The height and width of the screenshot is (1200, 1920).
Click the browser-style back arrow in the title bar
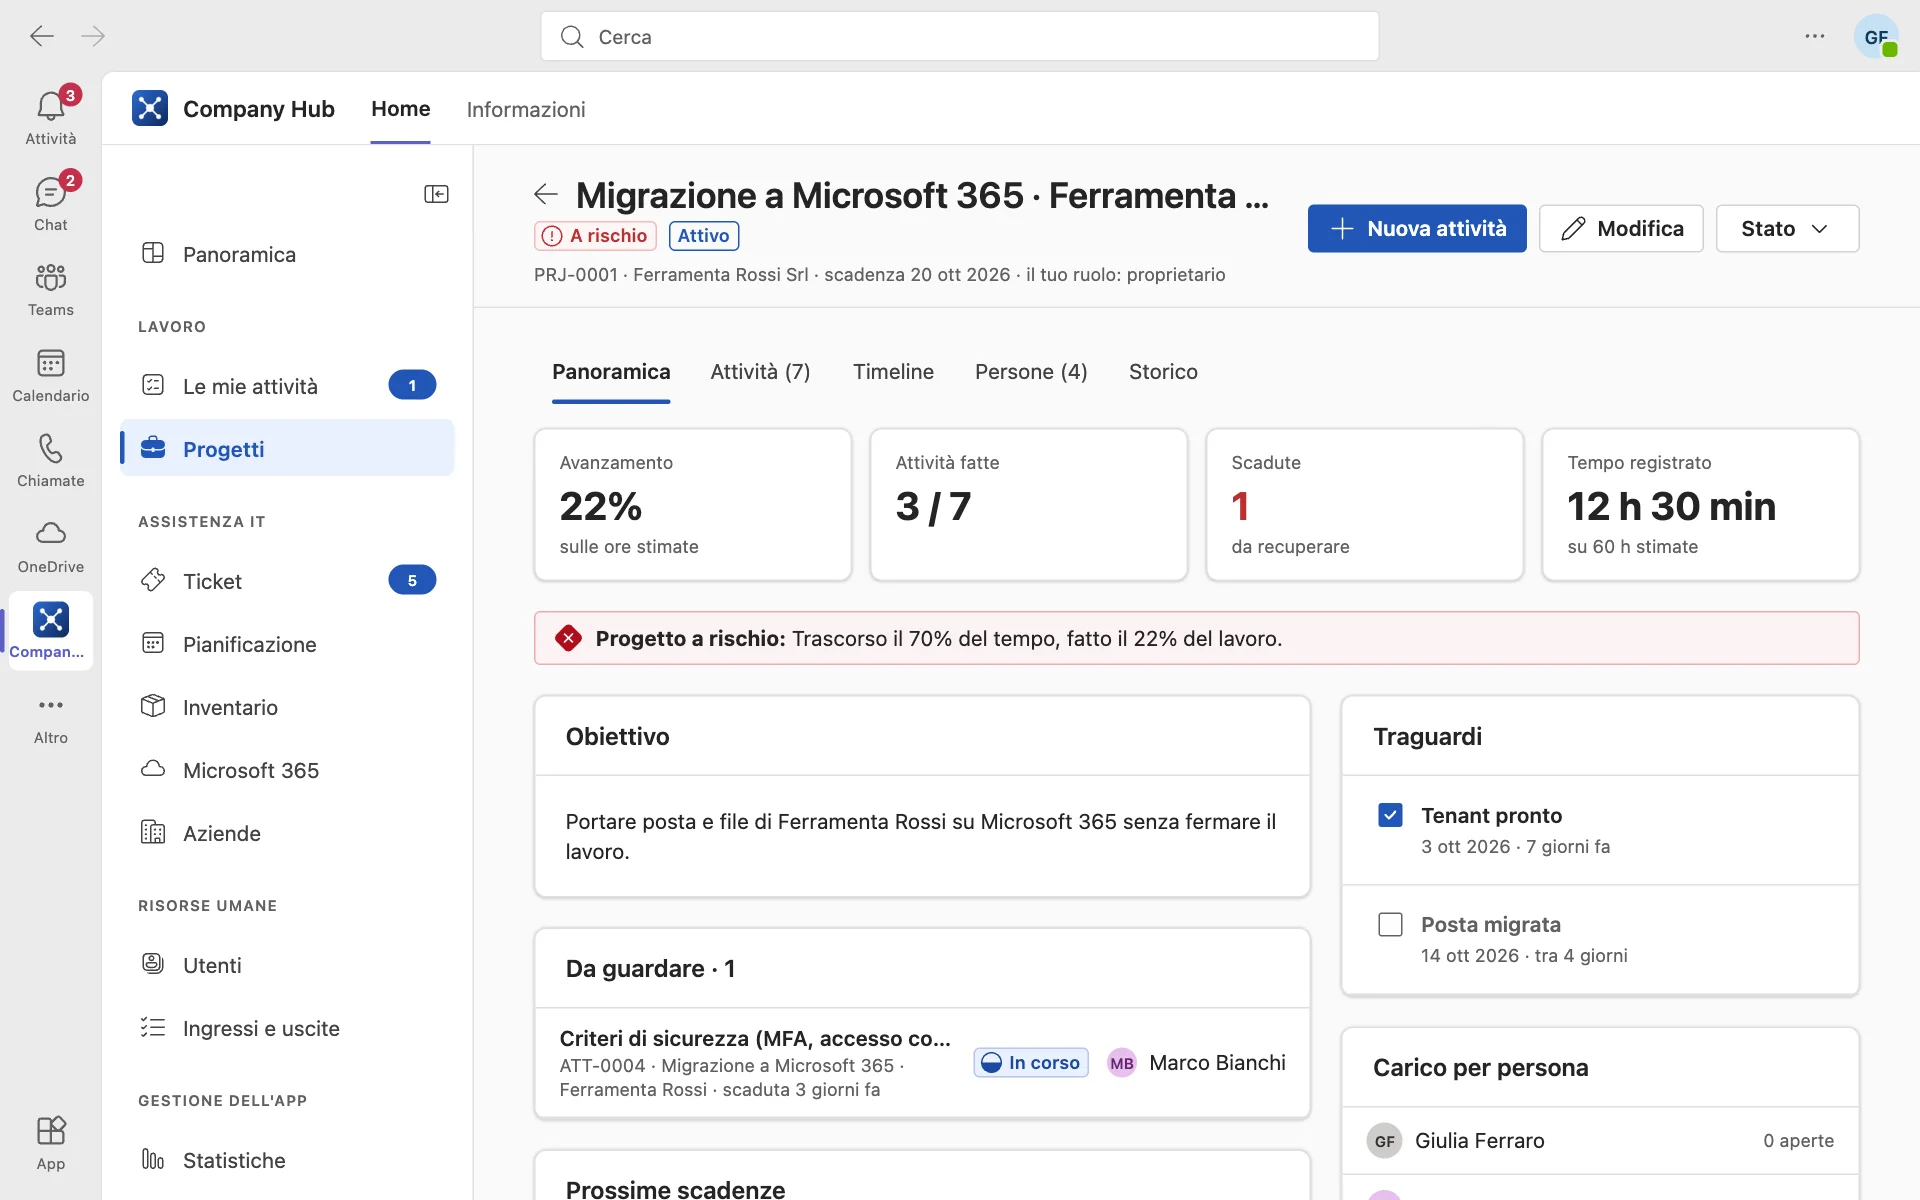42,37
